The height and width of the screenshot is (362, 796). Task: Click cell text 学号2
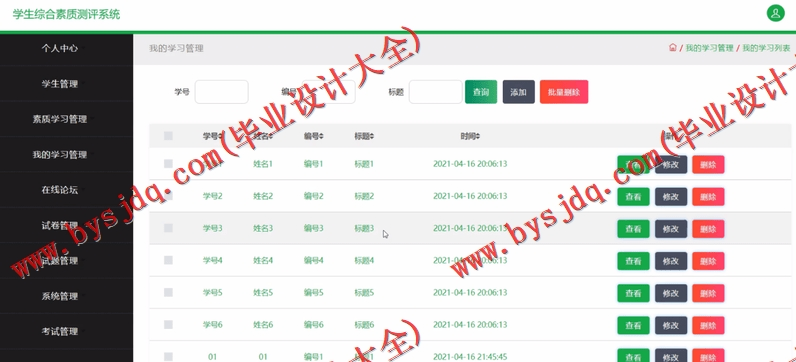213,196
